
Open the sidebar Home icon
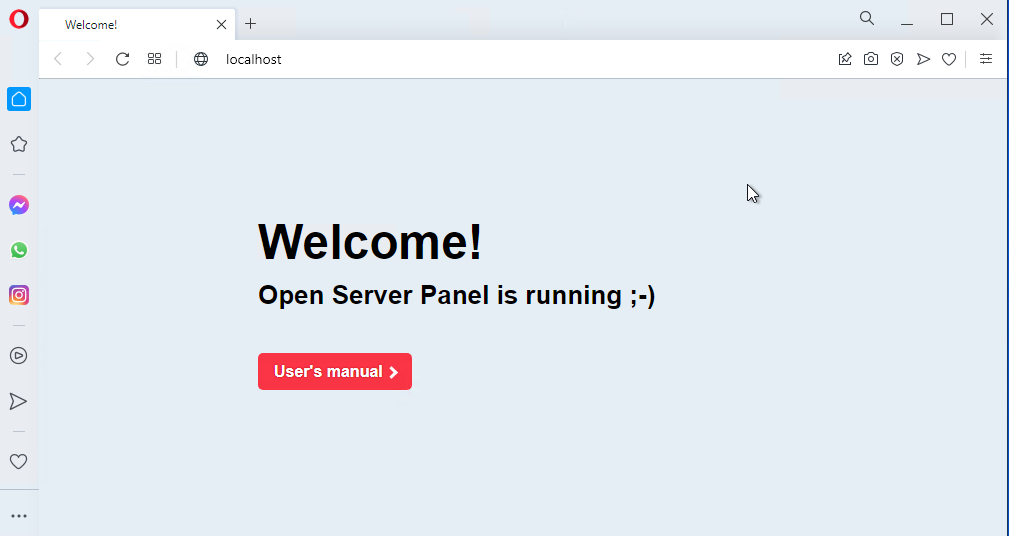tap(19, 99)
